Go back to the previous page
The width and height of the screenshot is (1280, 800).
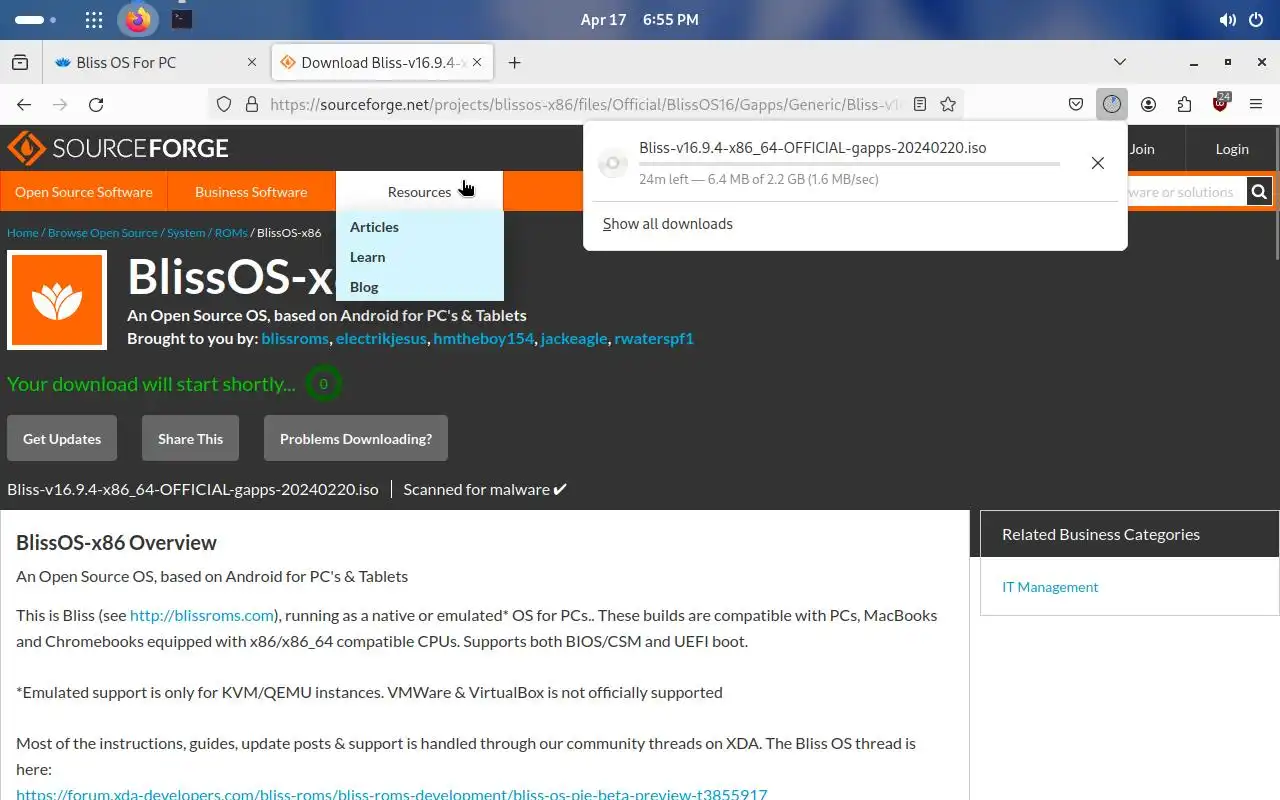point(24,104)
